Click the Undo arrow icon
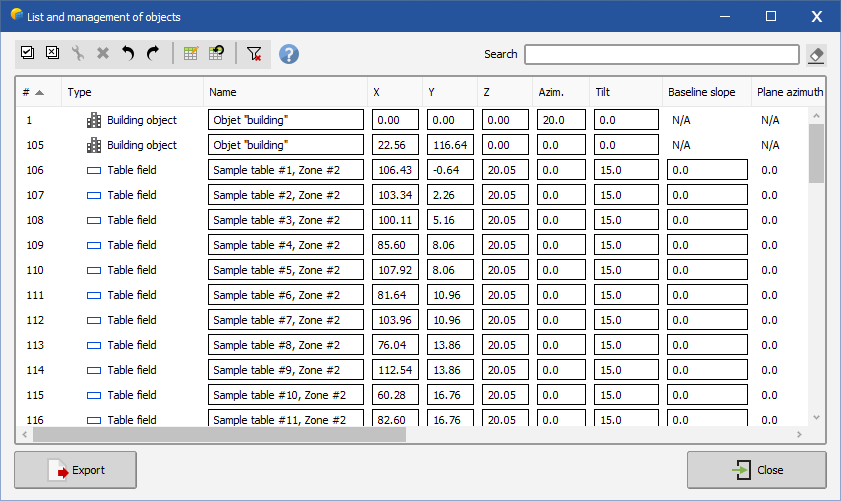This screenshot has width=841, height=501. [128, 54]
